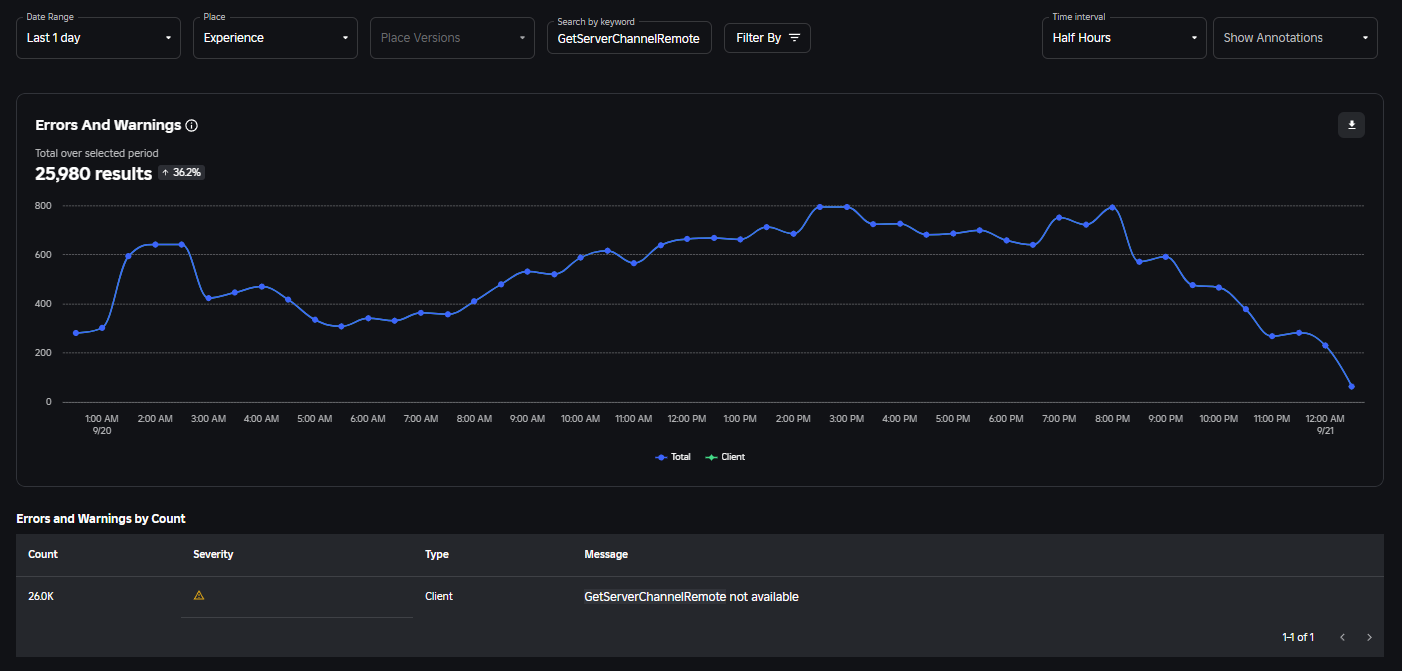Click the last data point on chart

pos(1351,386)
